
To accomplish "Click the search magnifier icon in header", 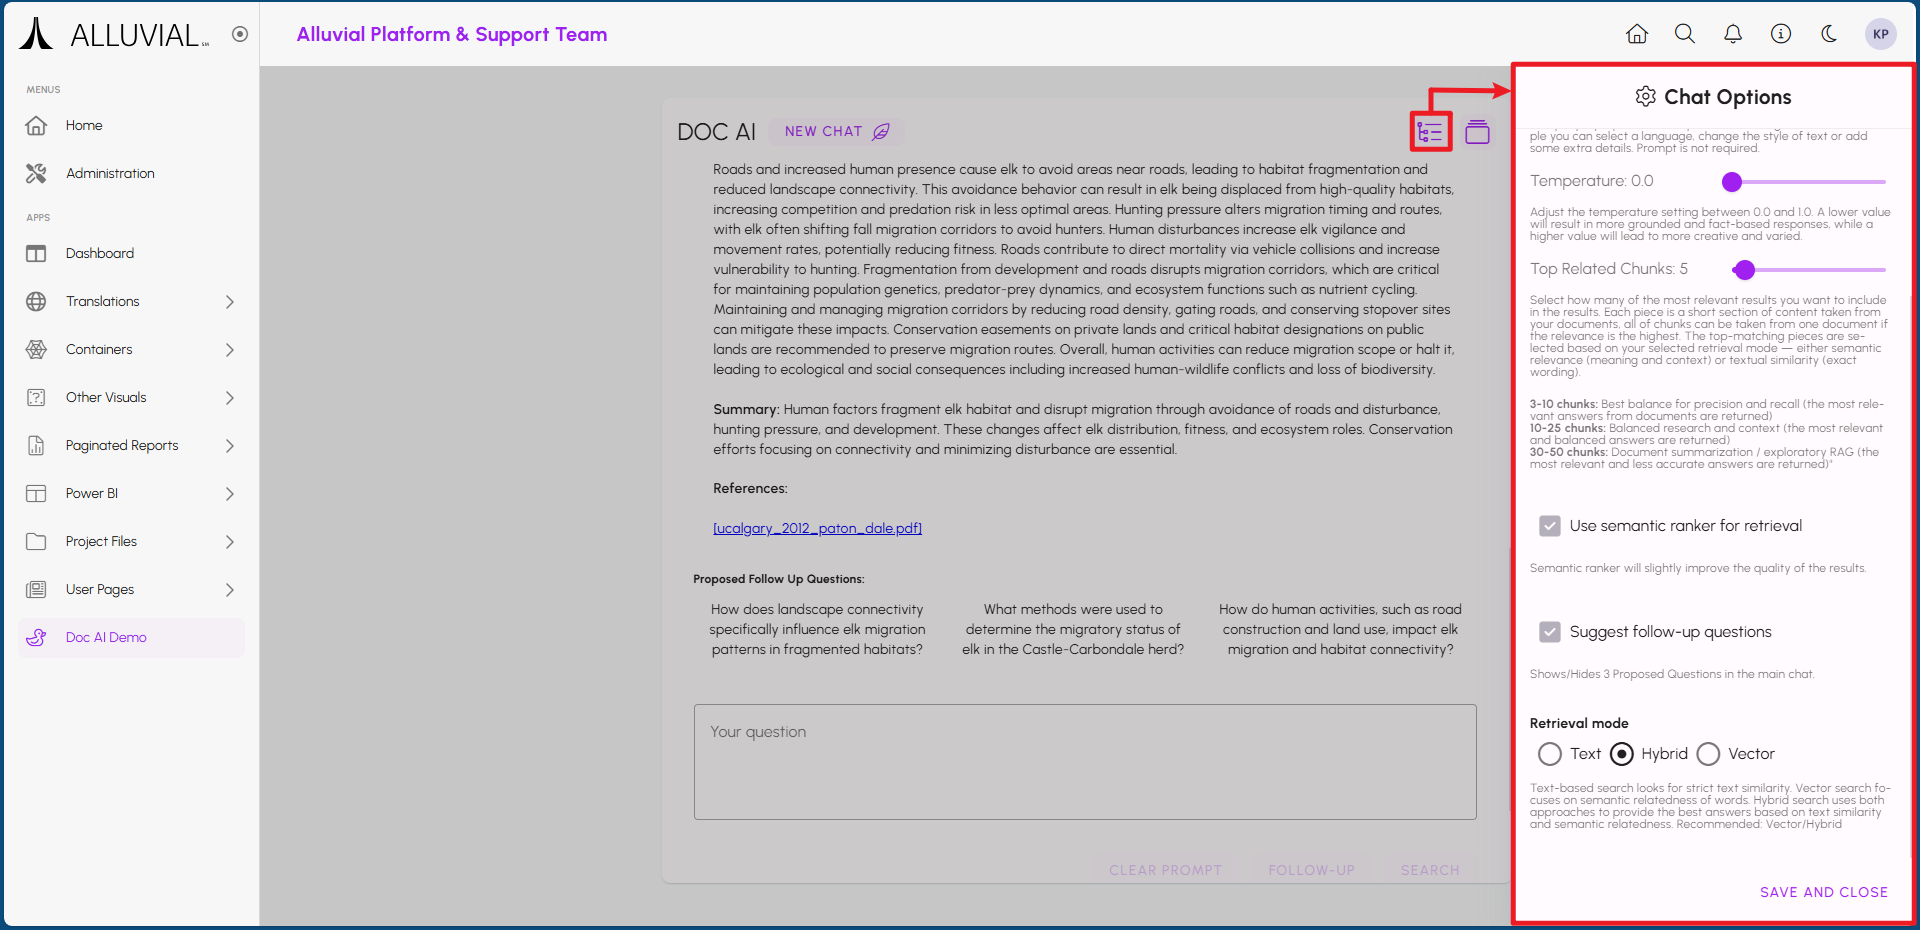I will [1685, 34].
